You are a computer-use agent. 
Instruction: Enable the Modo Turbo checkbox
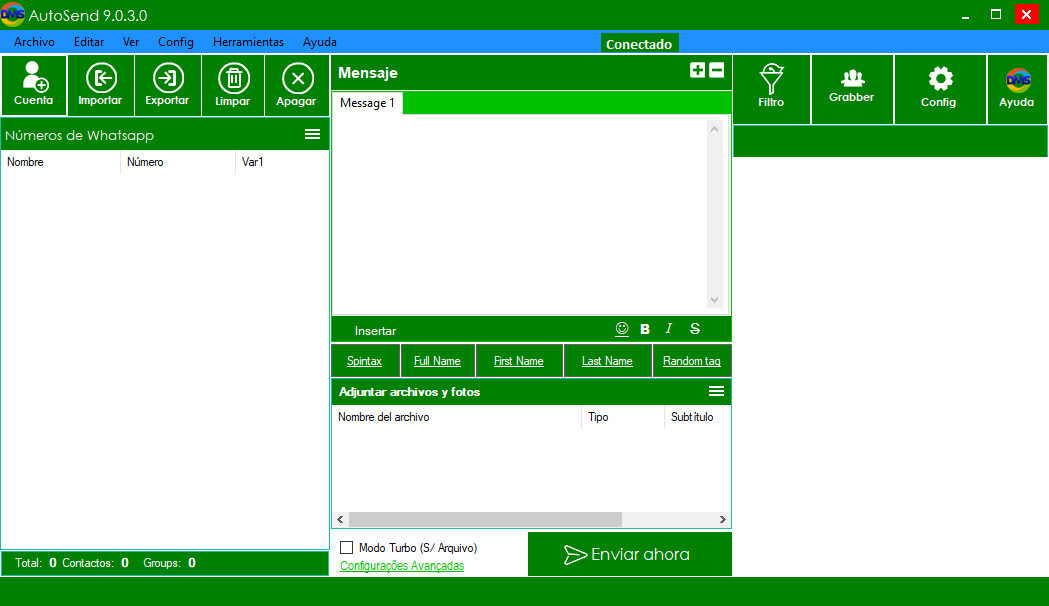pyautogui.click(x=347, y=548)
